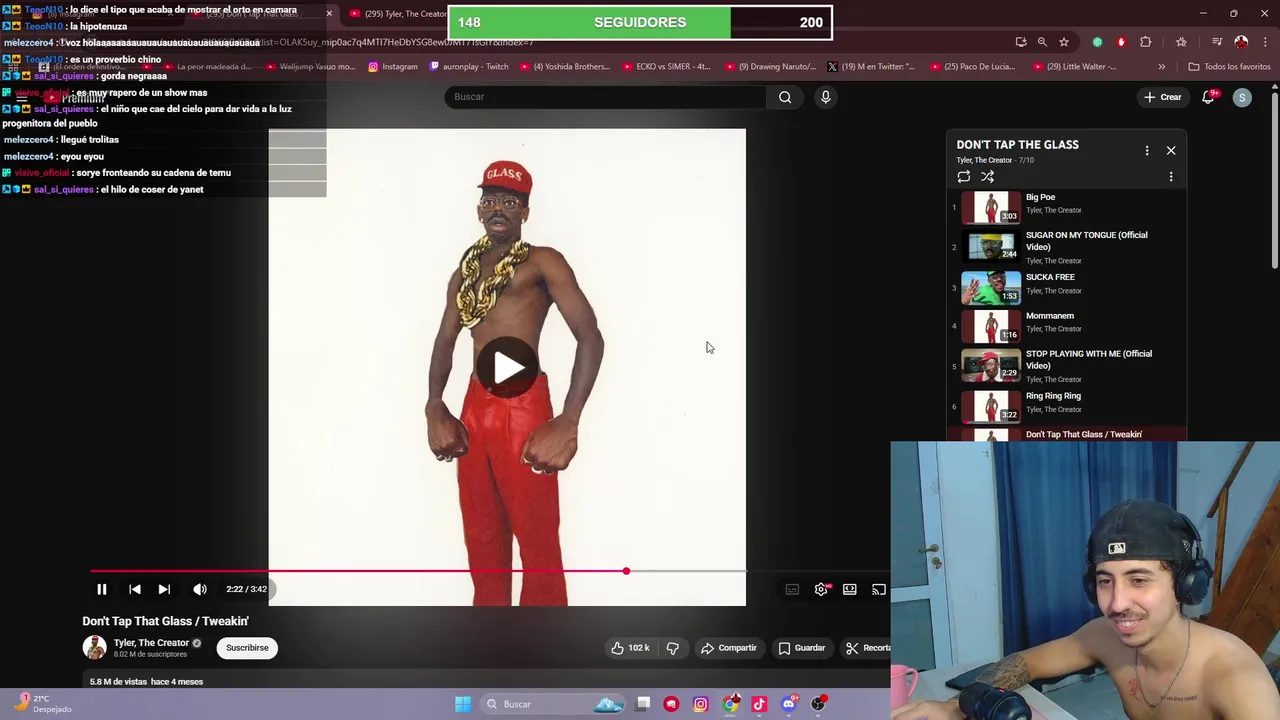Open the Tyler, The Creator channel name link
Screen dimensions: 1280x720
151,643
